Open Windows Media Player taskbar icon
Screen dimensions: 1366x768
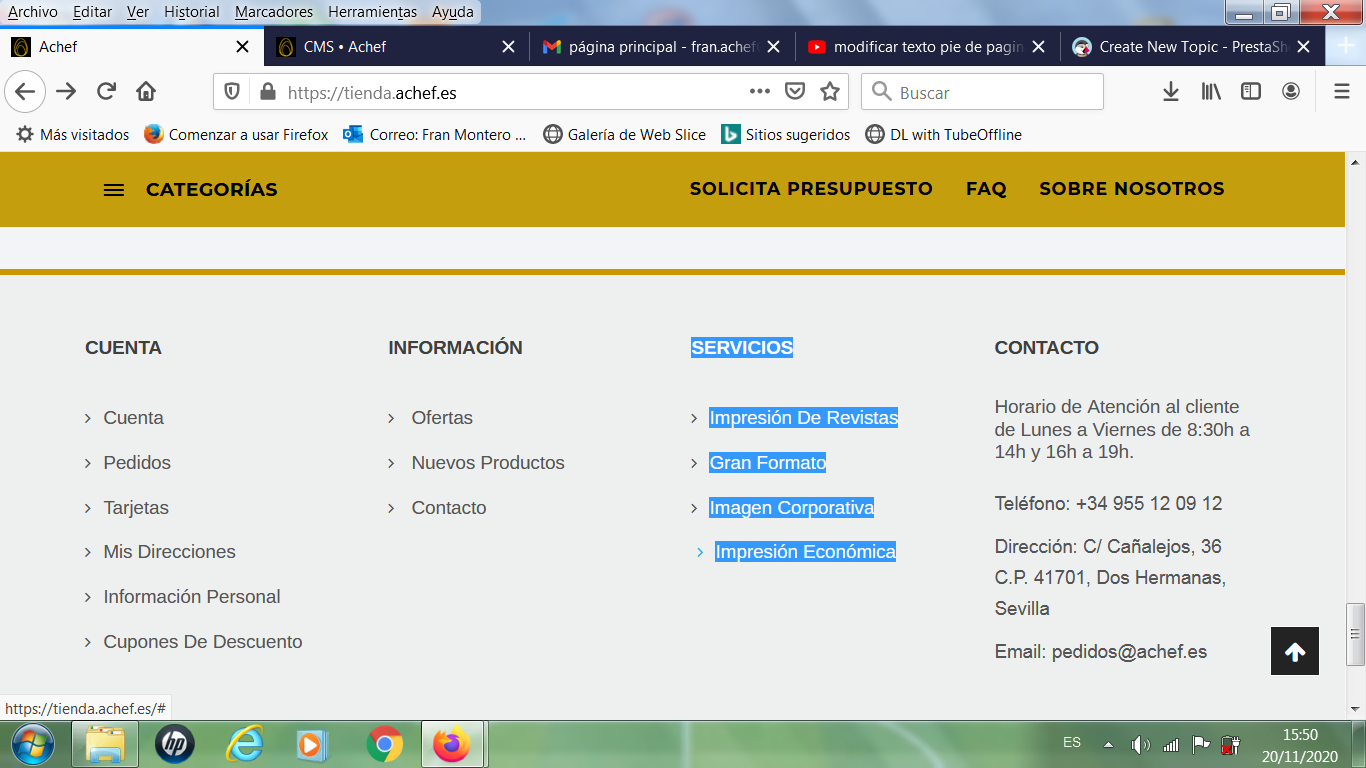tap(314, 745)
